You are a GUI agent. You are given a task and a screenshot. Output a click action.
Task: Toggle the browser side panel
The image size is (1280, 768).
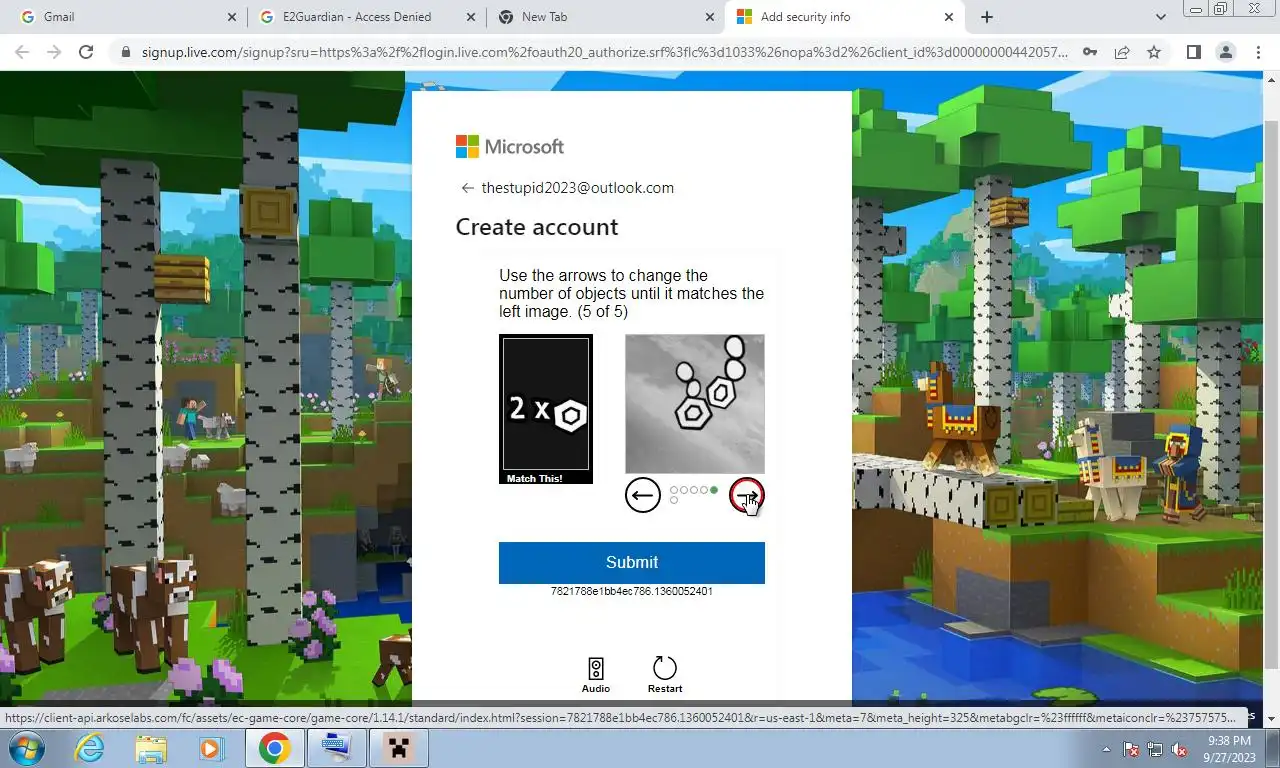(x=1193, y=52)
